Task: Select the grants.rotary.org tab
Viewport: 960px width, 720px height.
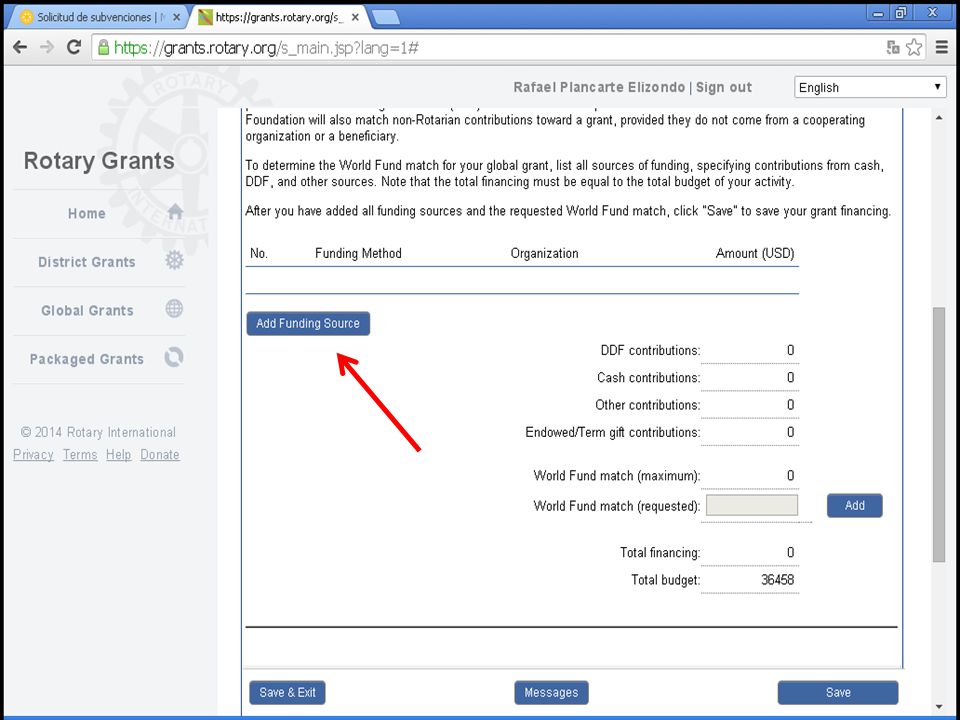Action: tap(279, 18)
